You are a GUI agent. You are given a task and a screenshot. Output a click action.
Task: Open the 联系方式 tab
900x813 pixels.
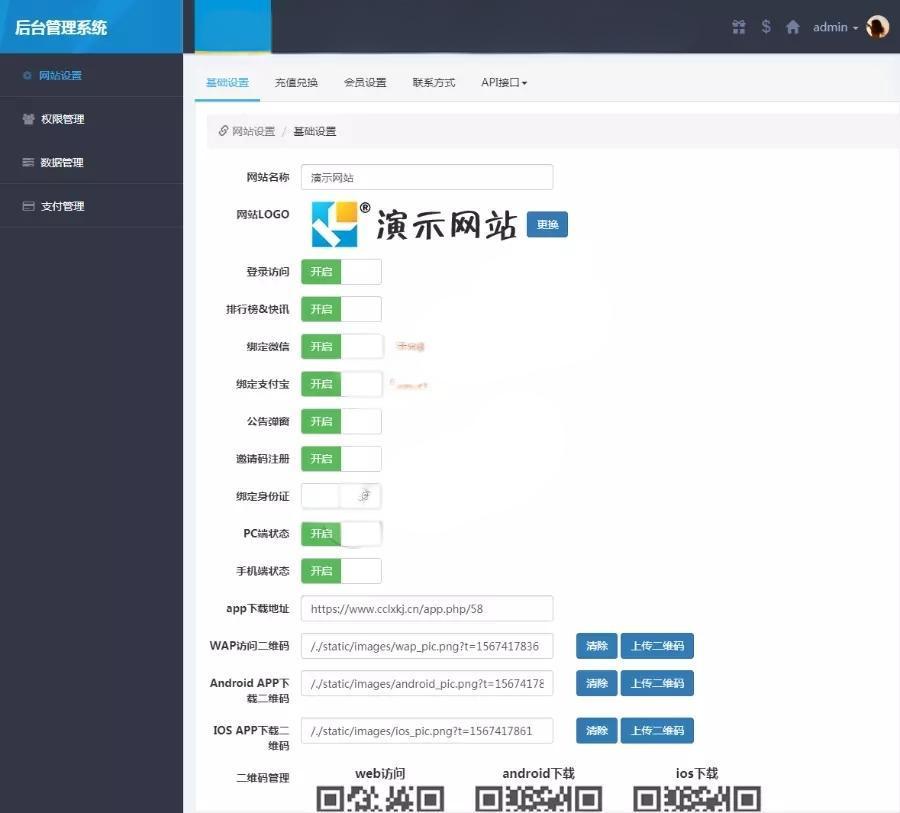pos(433,82)
